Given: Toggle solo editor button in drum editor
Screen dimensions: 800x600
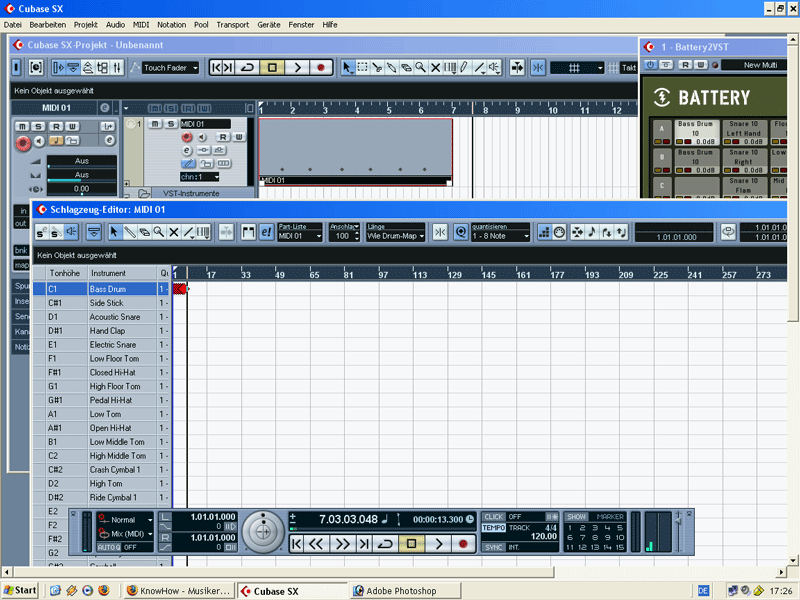Looking at the screenshot, I should pyautogui.click(x=42, y=233).
